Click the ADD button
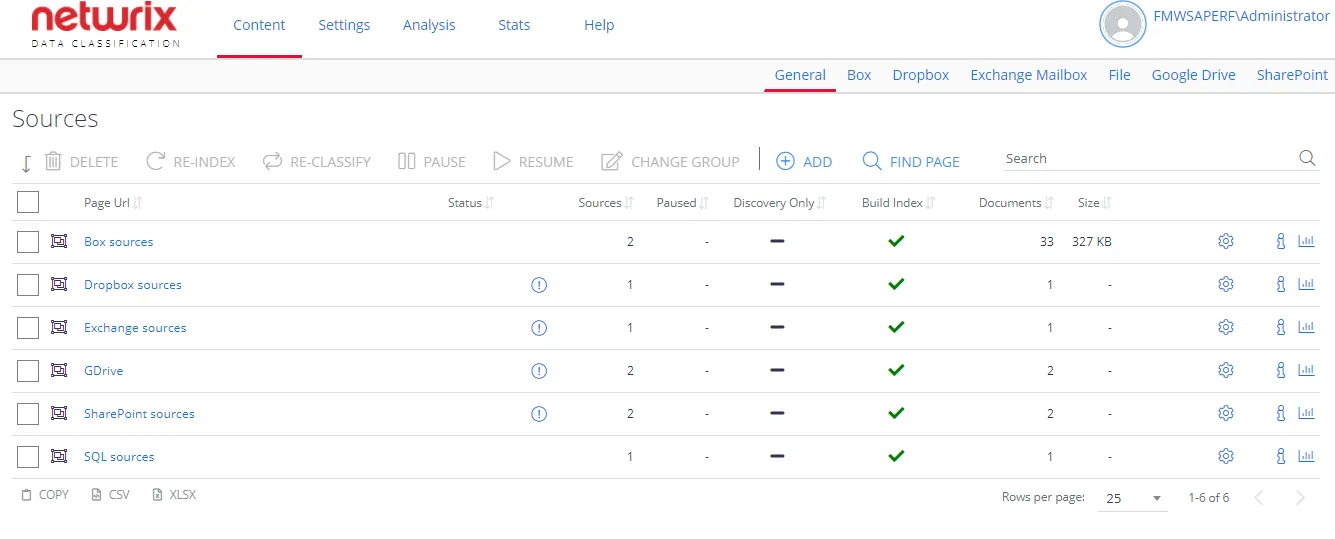This screenshot has height=539, width=1335. click(x=804, y=161)
